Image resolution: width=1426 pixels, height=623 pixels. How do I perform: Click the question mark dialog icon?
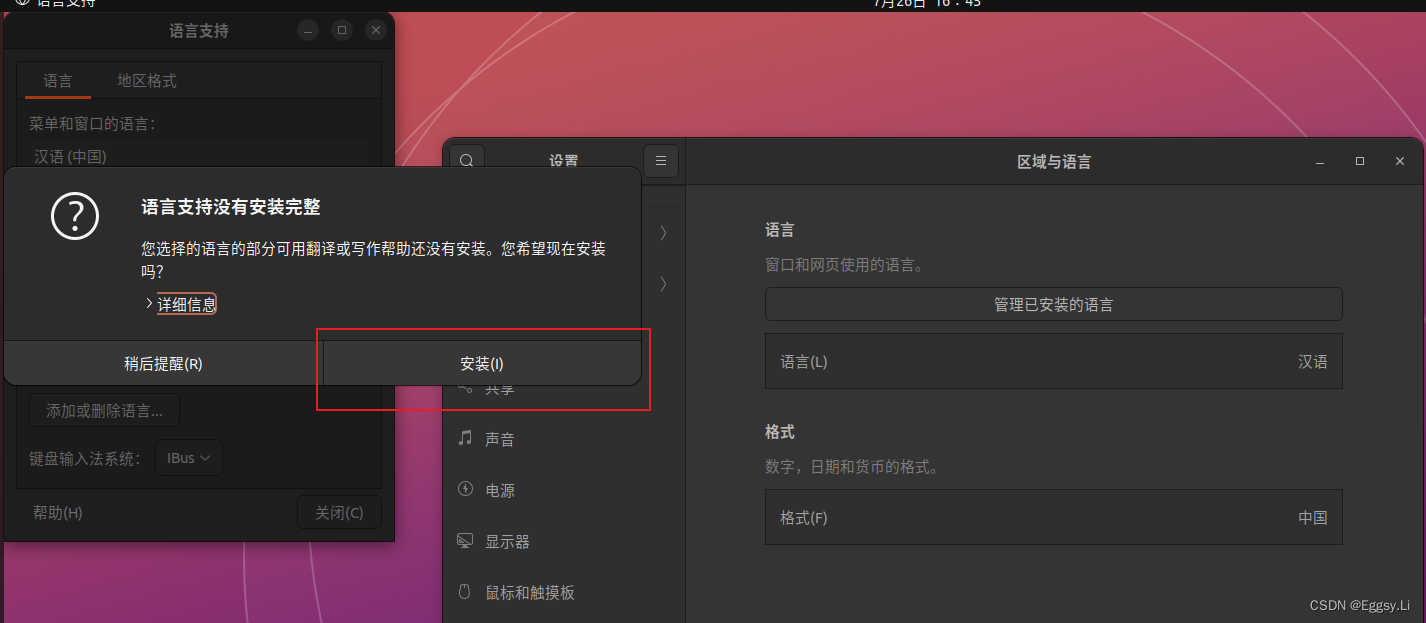coord(75,215)
